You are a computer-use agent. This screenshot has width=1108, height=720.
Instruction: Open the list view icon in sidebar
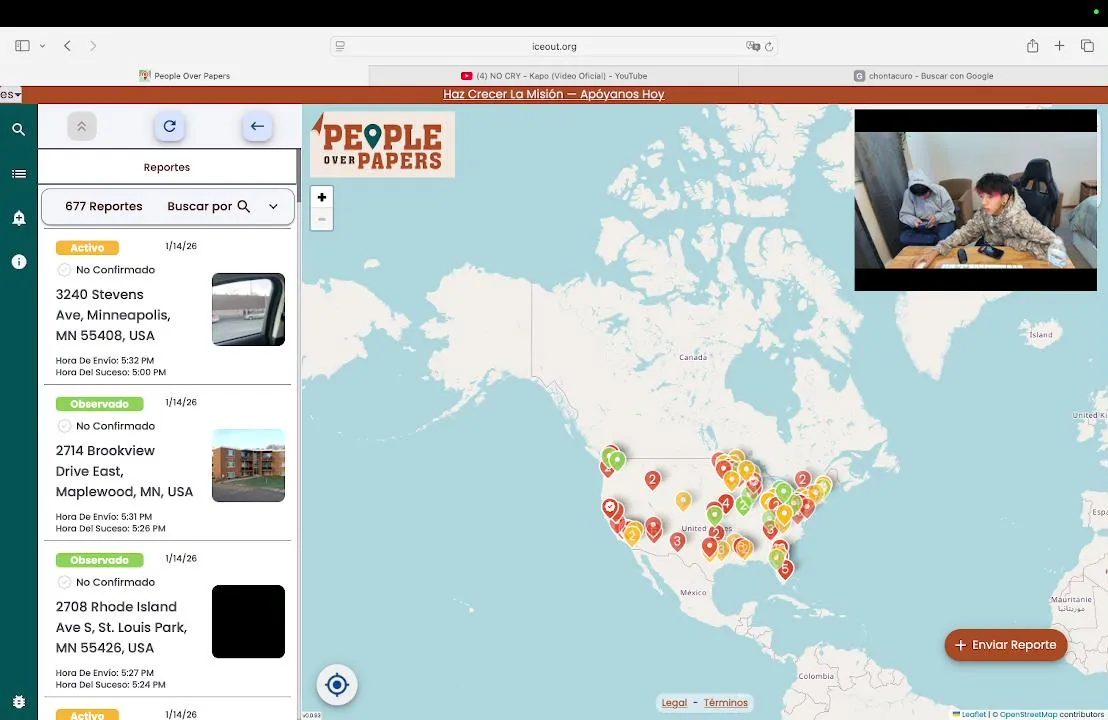19,174
